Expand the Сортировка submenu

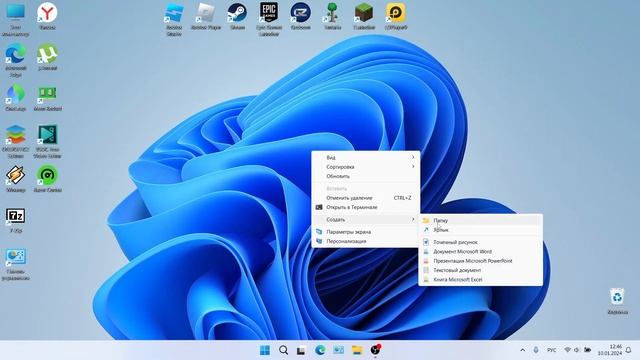coord(366,167)
